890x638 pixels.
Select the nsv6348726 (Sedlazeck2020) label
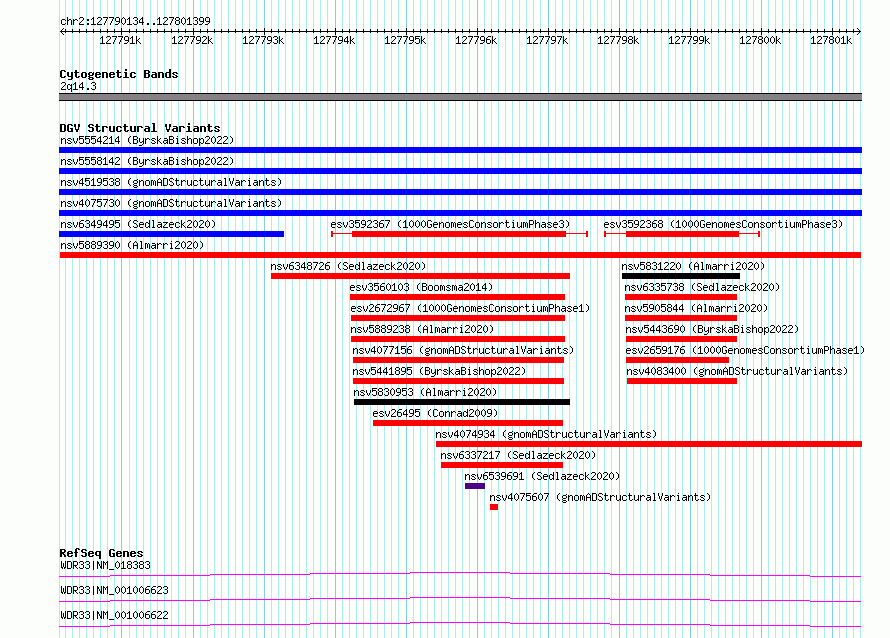point(348,266)
